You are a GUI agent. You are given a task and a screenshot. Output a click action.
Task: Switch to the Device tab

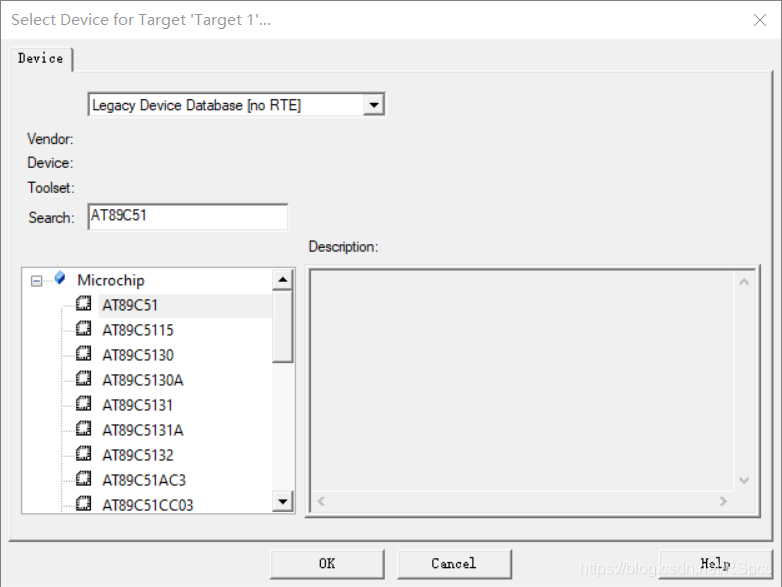(x=41, y=58)
